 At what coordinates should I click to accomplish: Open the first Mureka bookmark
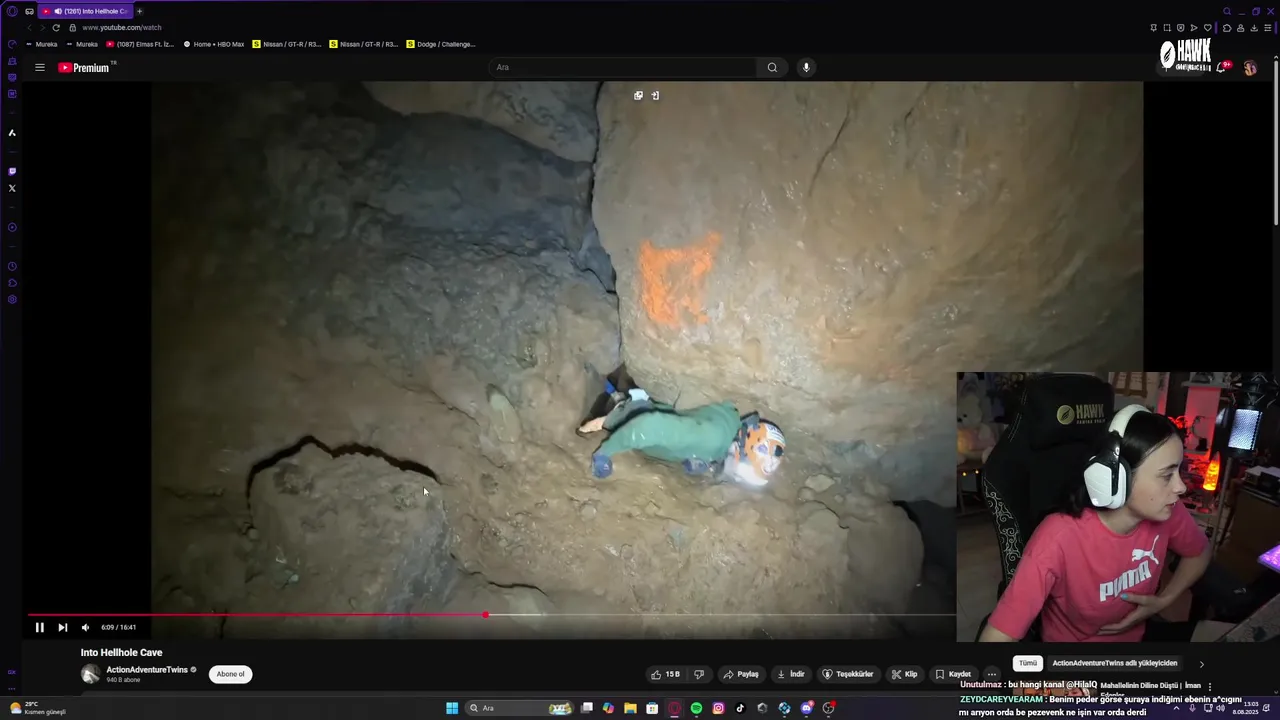[x=42, y=44]
